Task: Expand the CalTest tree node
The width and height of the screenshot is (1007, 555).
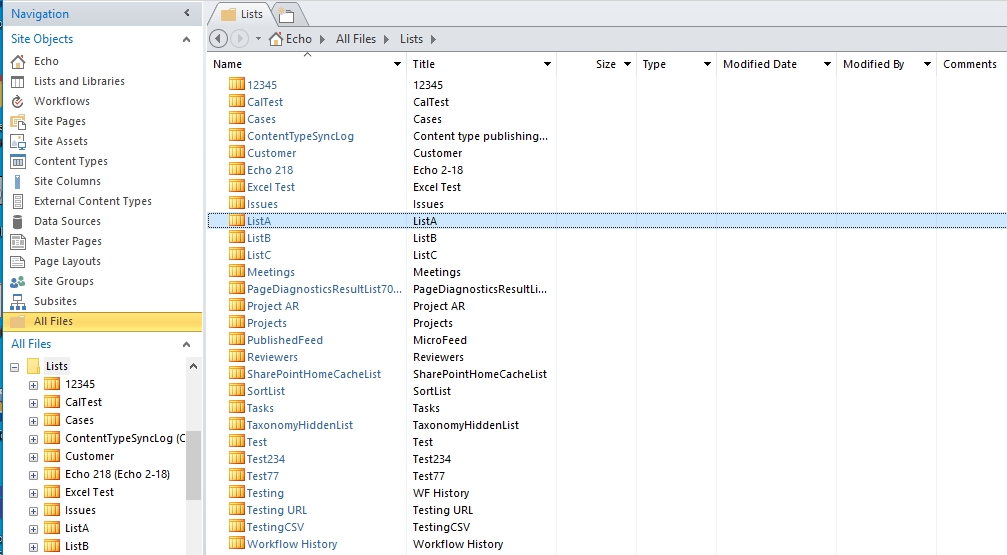Action: point(33,403)
